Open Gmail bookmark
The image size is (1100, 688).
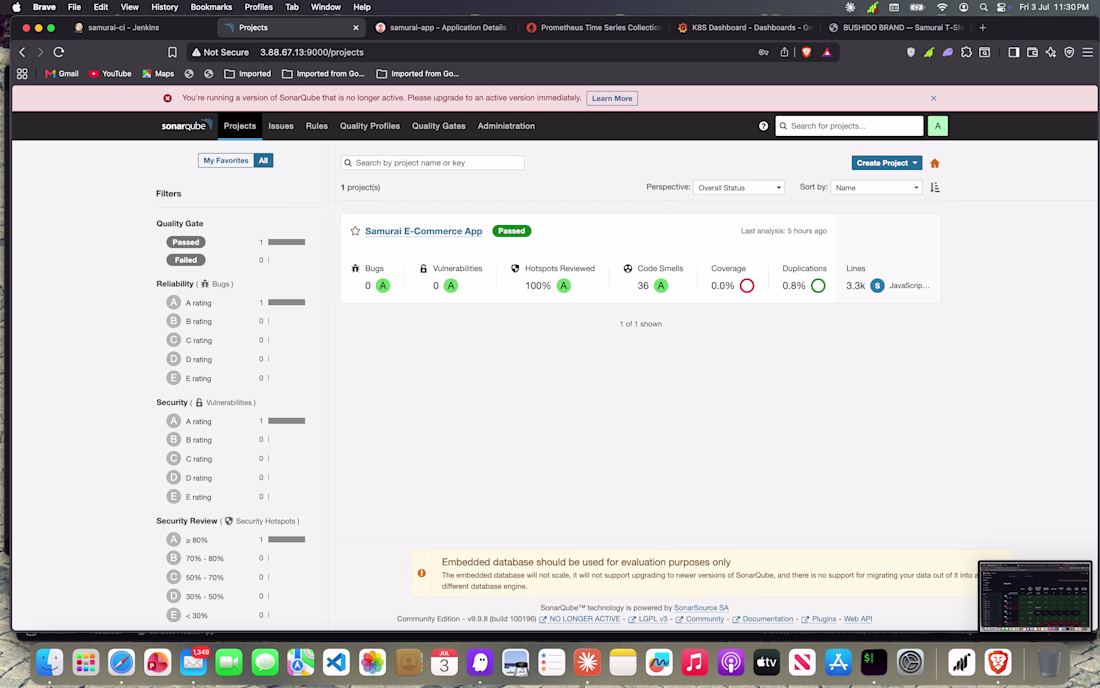coord(62,74)
